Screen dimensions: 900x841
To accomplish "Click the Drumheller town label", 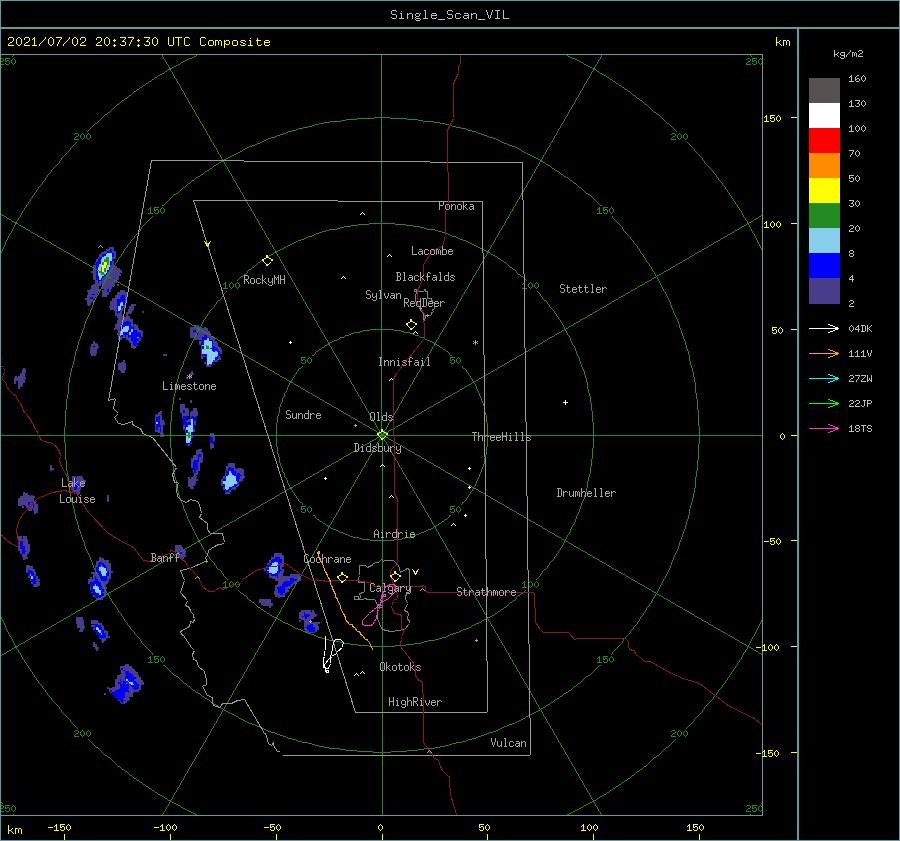I will coord(586,493).
